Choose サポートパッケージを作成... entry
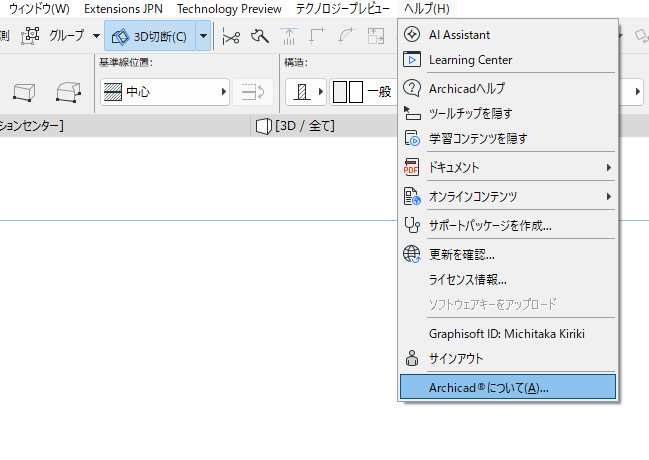This screenshot has height=460, width=649. pyautogui.click(x=508, y=225)
